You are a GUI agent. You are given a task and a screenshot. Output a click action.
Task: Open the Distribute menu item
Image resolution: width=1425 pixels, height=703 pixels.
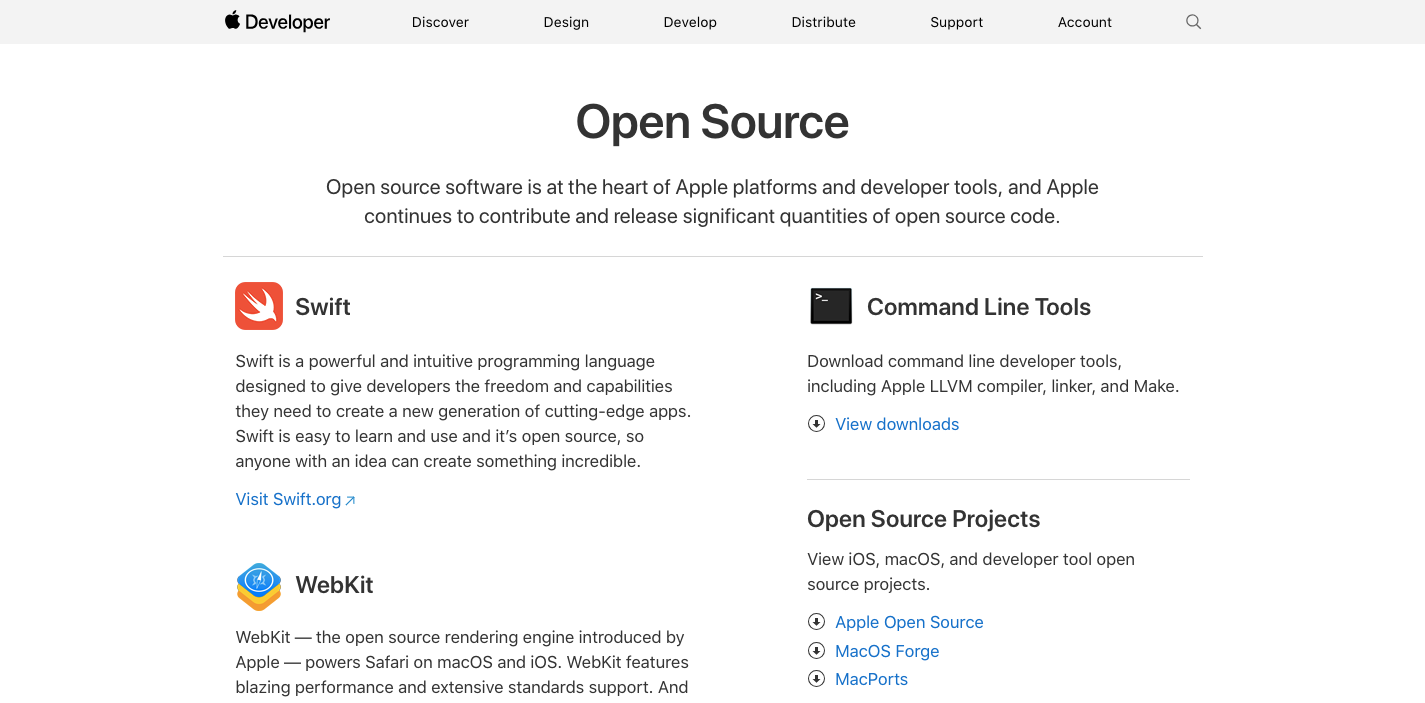pos(823,22)
